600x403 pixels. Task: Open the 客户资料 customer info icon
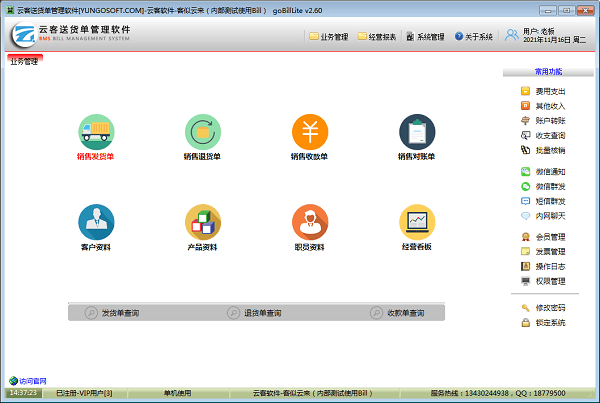coord(96,222)
